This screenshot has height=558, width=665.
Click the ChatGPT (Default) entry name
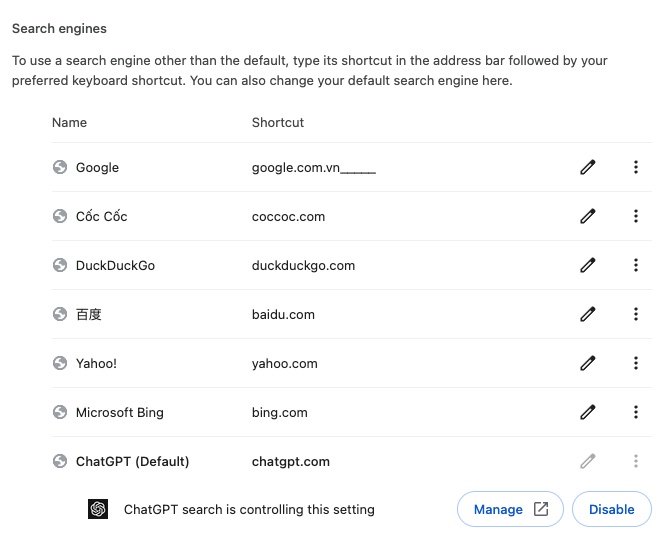[132, 462]
